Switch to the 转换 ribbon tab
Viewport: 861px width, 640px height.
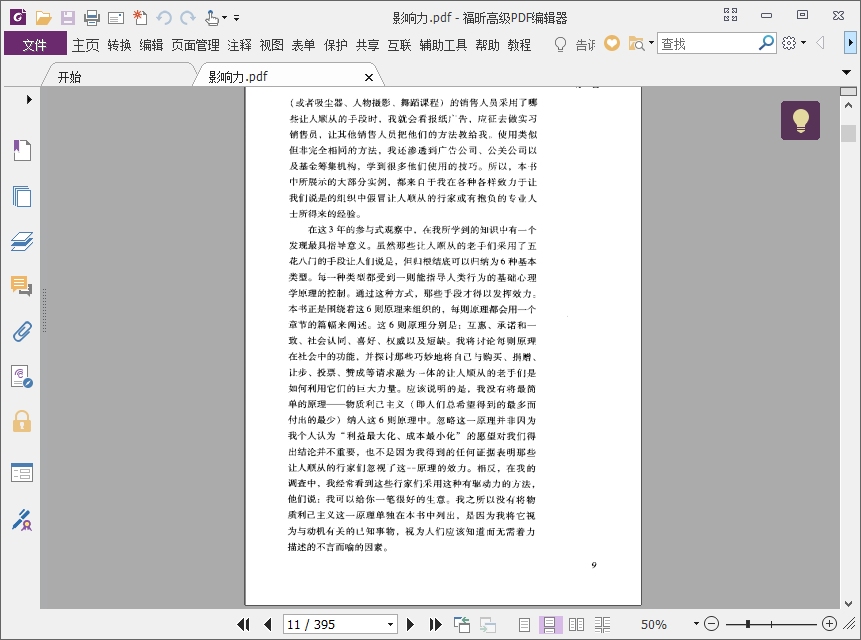coord(119,44)
